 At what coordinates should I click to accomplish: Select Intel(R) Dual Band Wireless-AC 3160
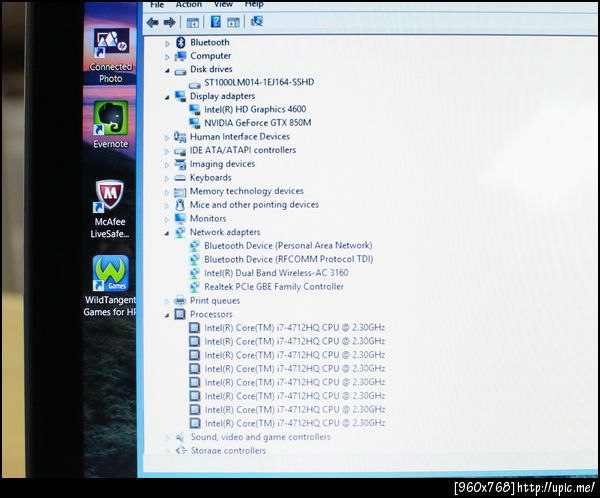[276, 273]
